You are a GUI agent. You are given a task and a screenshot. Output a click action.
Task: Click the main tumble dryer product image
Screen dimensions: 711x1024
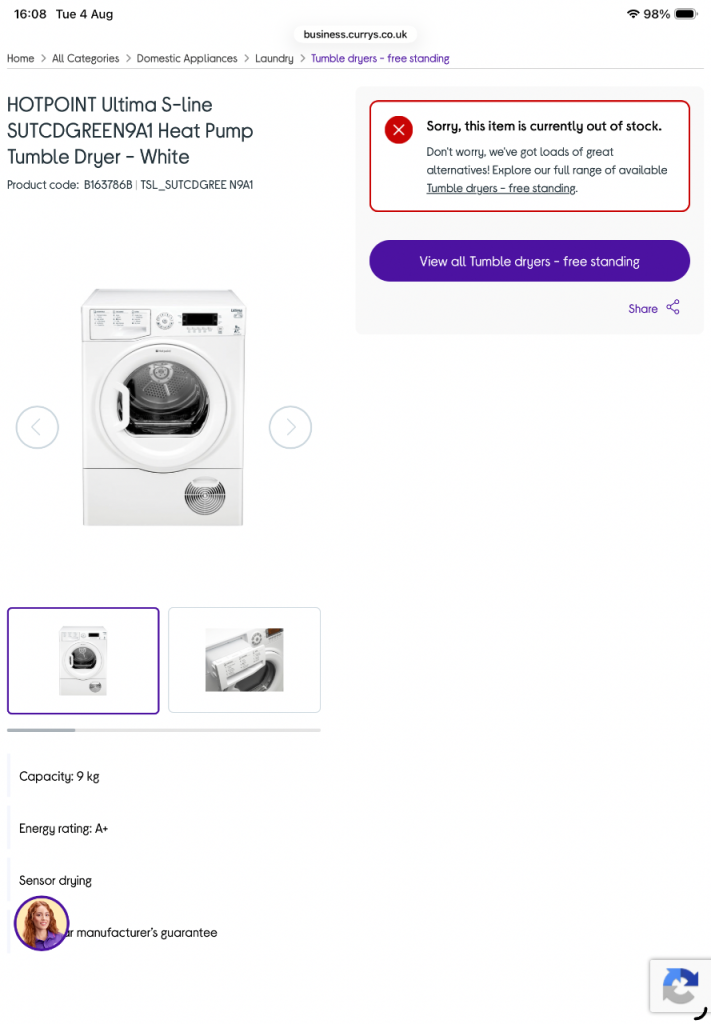[163, 407]
